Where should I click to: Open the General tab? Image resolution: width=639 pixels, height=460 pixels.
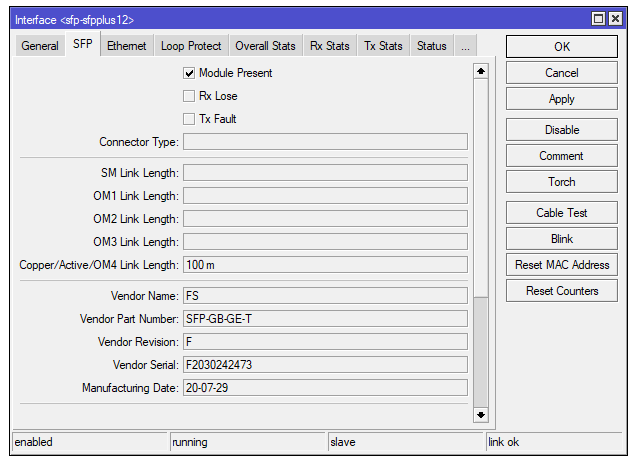pos(40,46)
